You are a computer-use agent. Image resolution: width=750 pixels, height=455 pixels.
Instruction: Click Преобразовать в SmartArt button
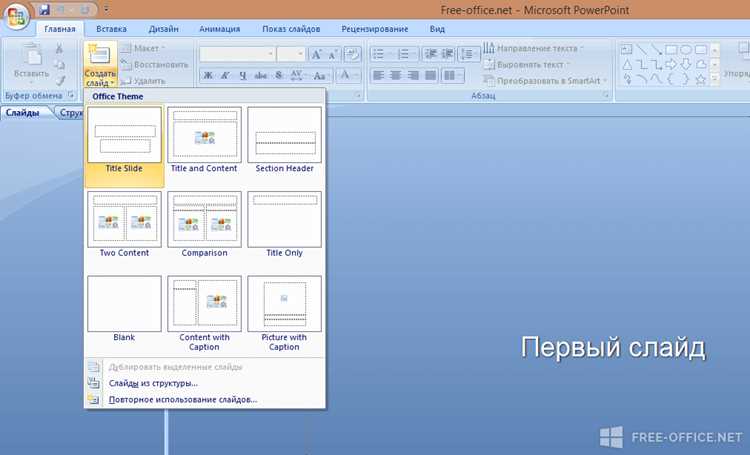click(545, 81)
